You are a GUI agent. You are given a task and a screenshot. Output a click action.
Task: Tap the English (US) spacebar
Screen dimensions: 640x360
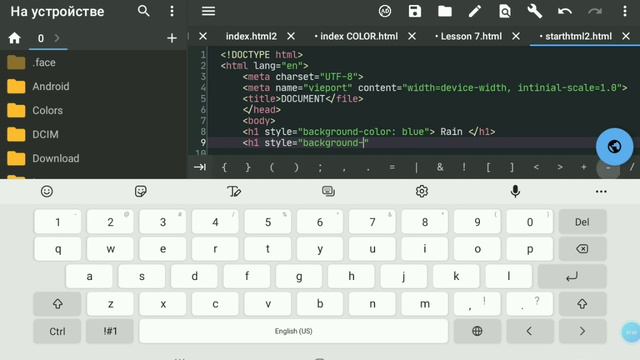pyautogui.click(x=293, y=331)
